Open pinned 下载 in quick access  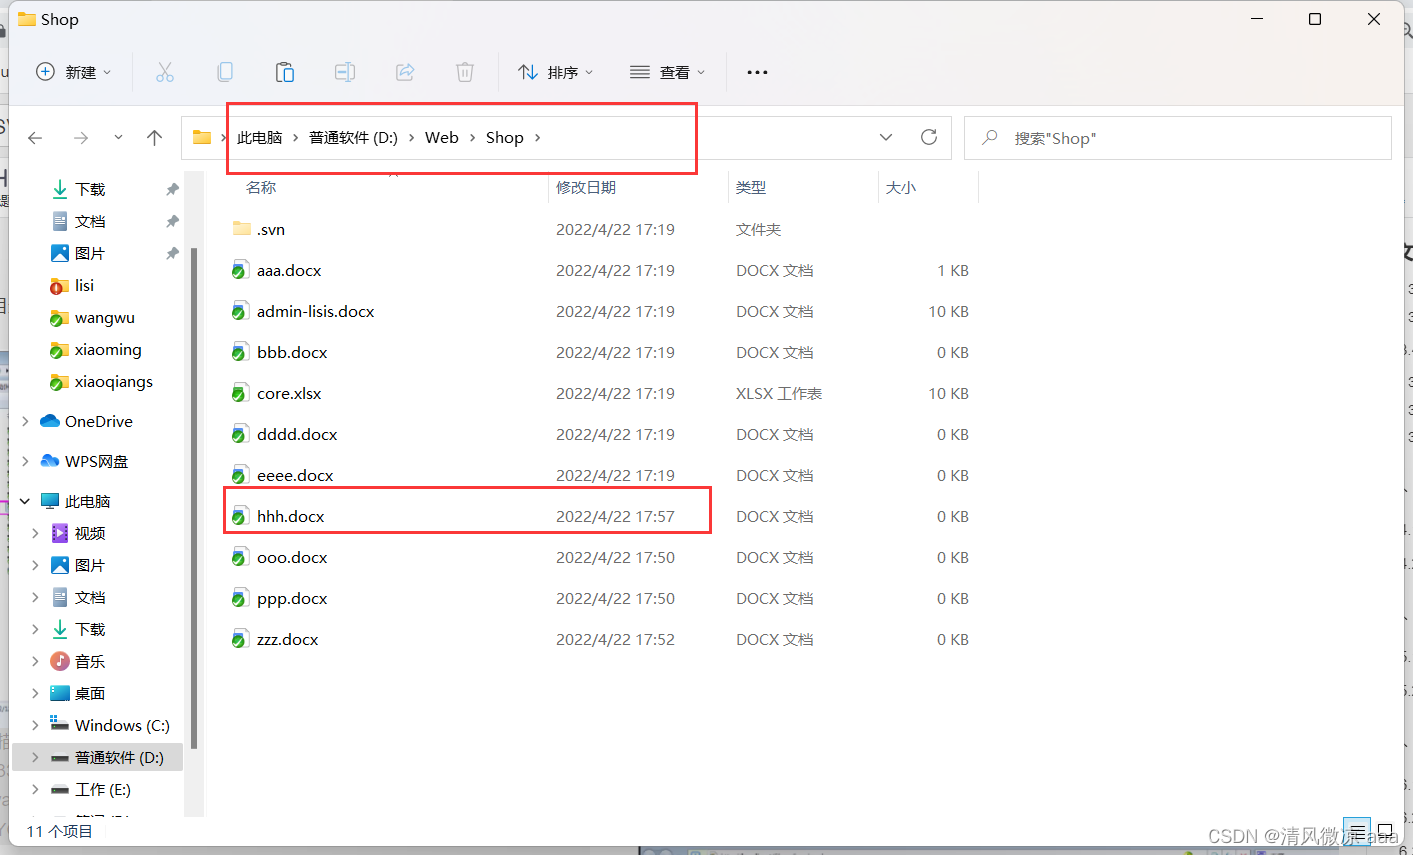coord(78,189)
